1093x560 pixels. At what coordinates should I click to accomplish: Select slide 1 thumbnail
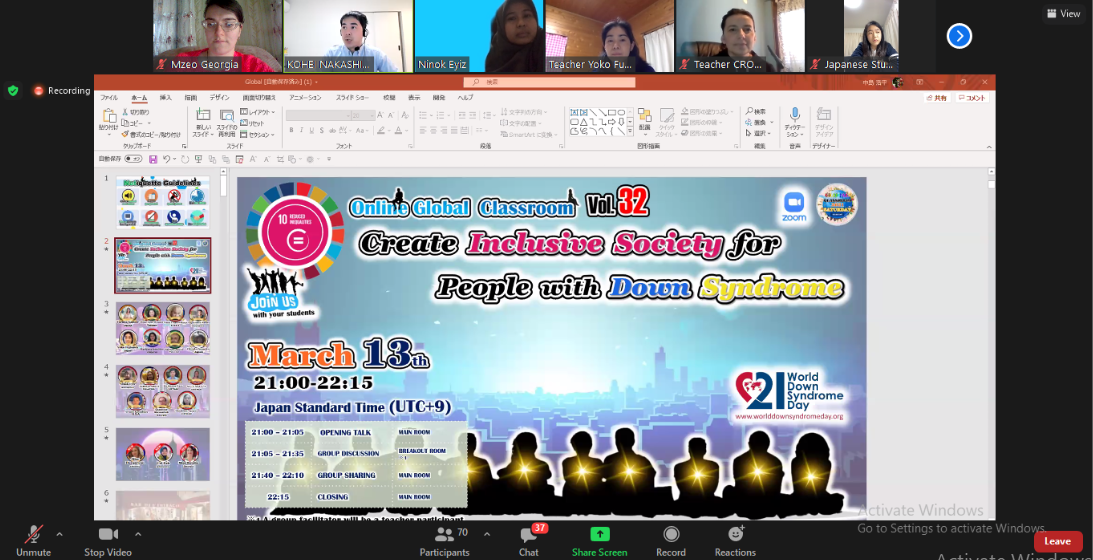click(x=162, y=202)
